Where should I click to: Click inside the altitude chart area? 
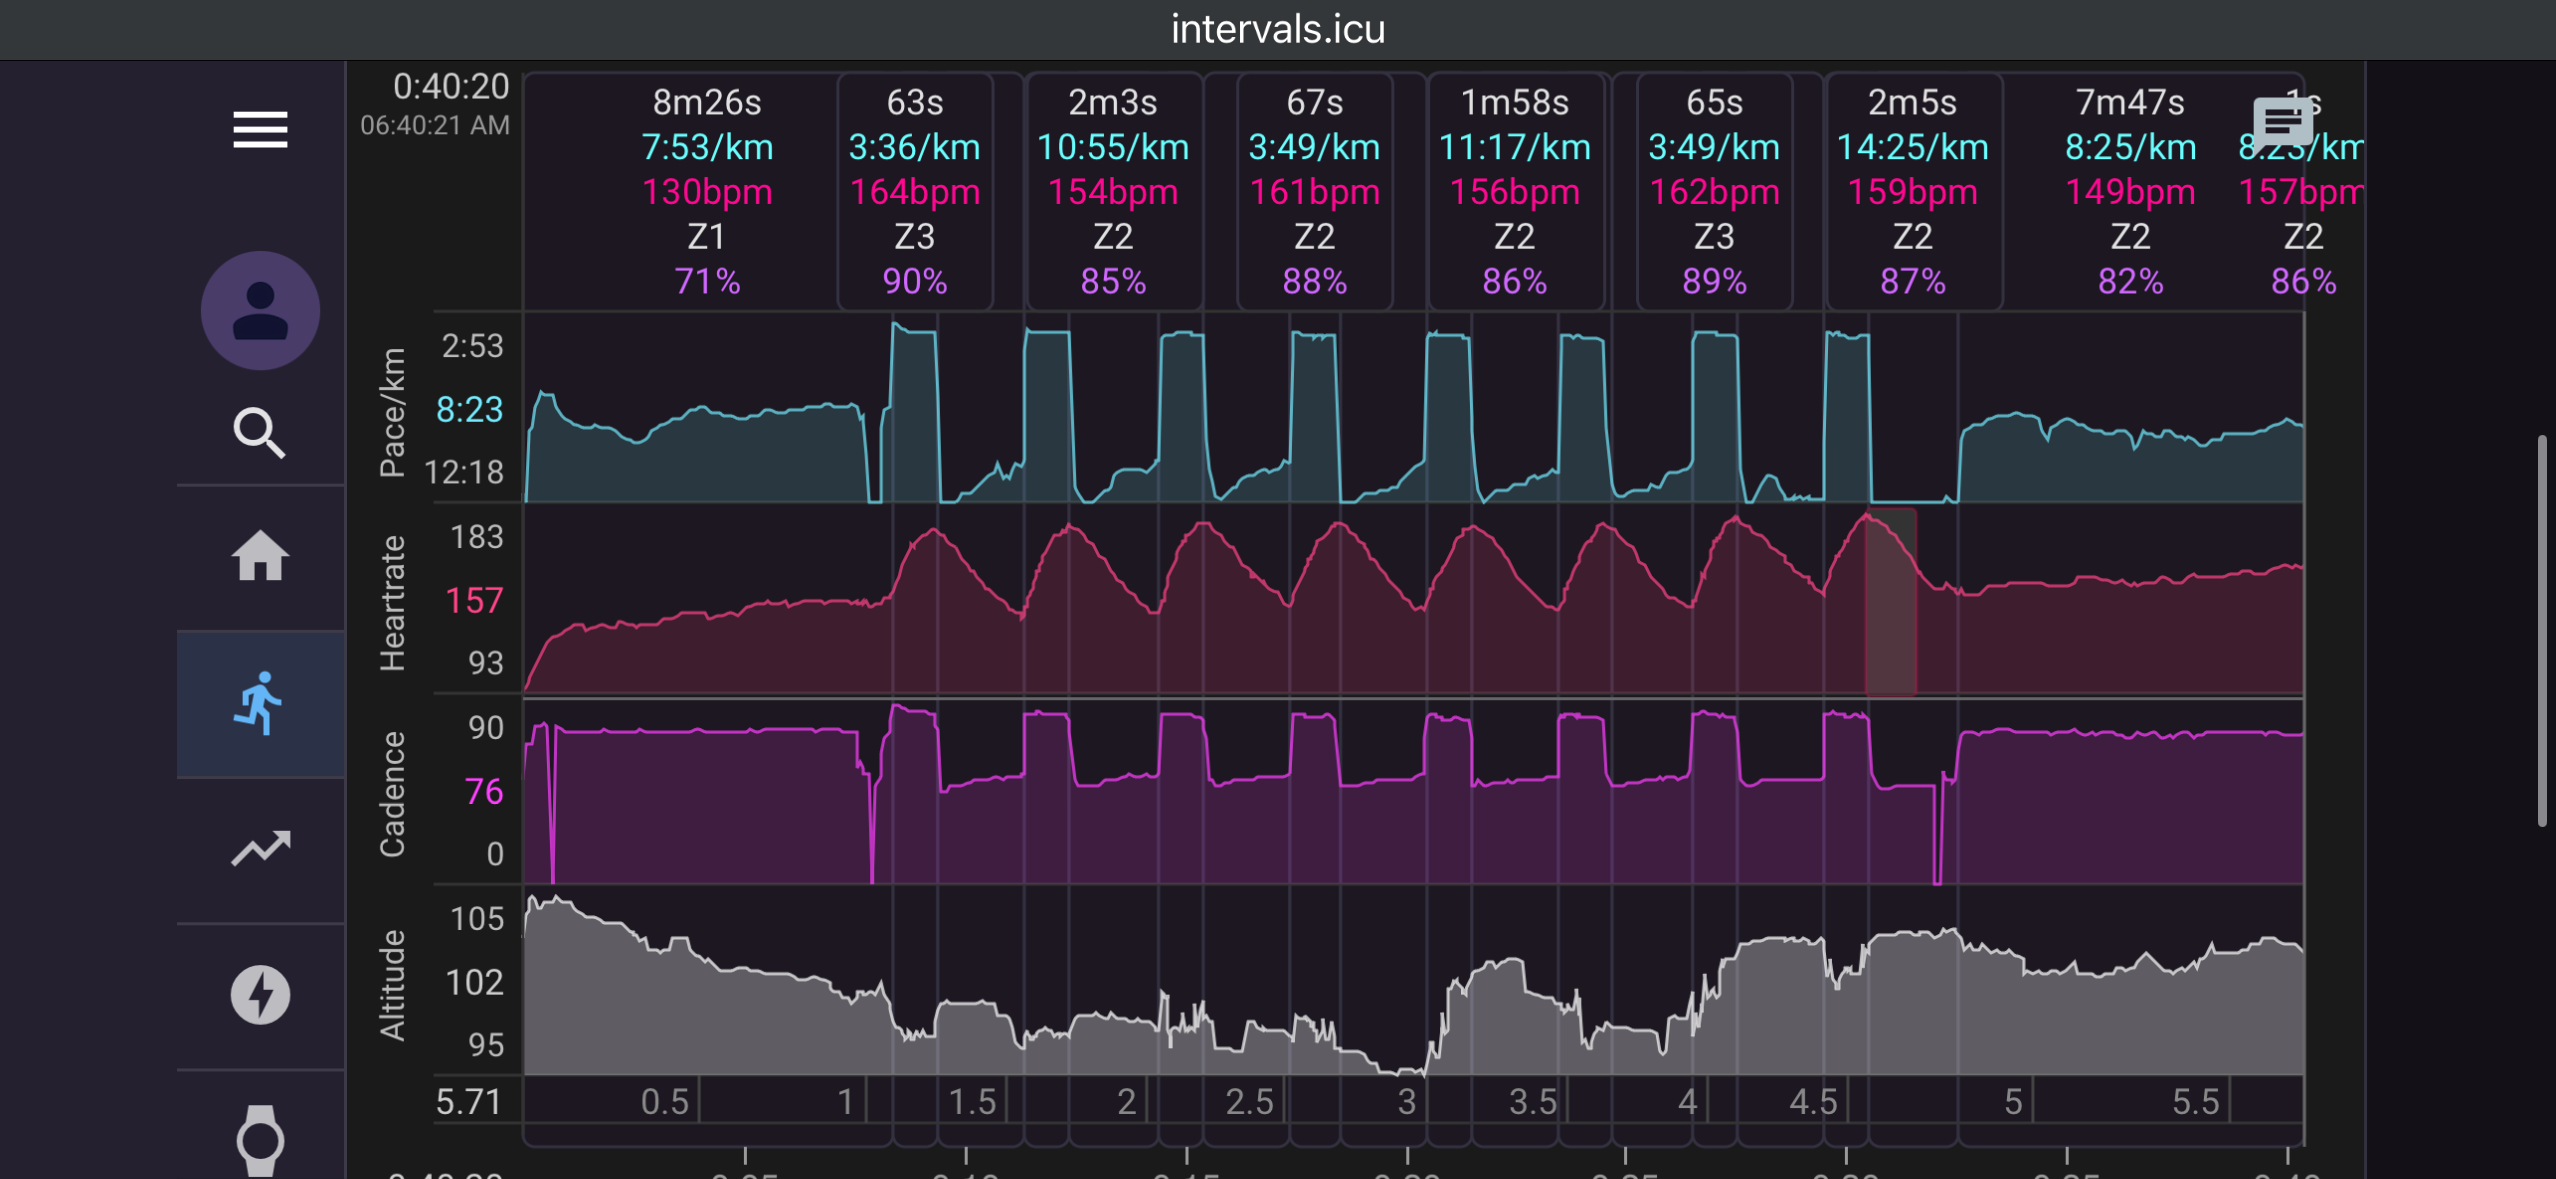point(1413,982)
